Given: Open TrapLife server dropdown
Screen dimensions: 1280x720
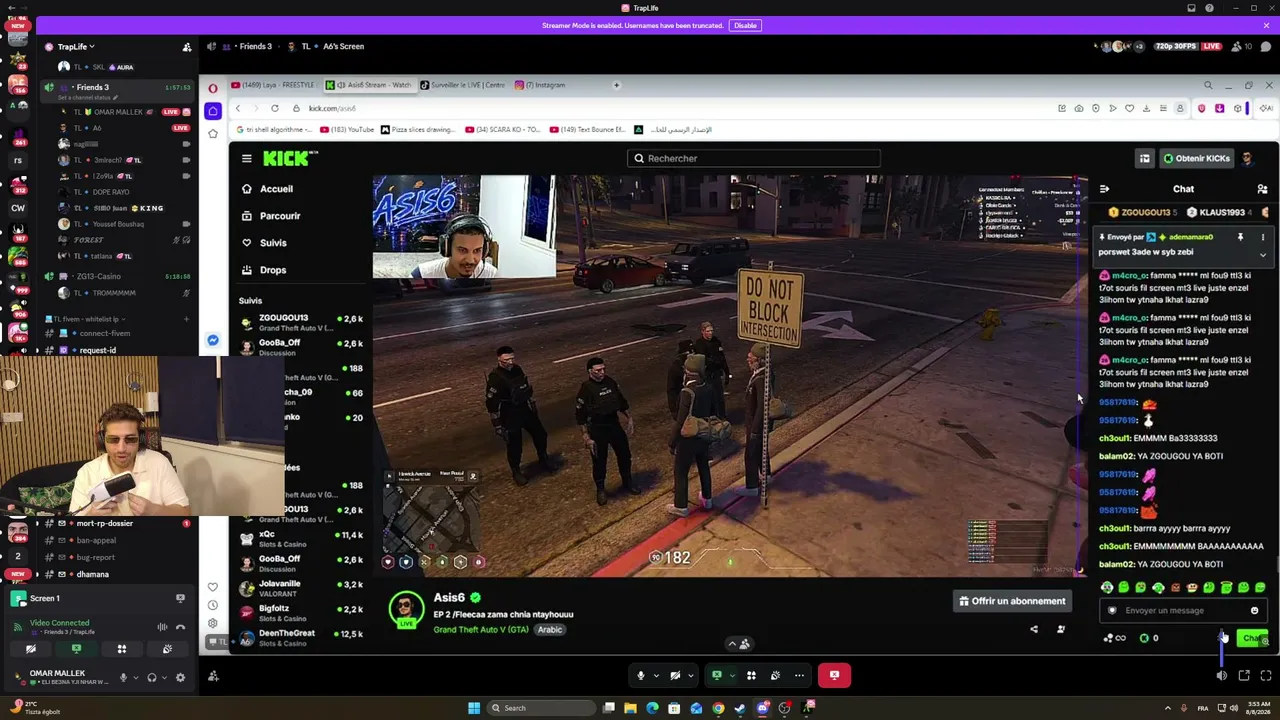Looking at the screenshot, I should pos(76,47).
